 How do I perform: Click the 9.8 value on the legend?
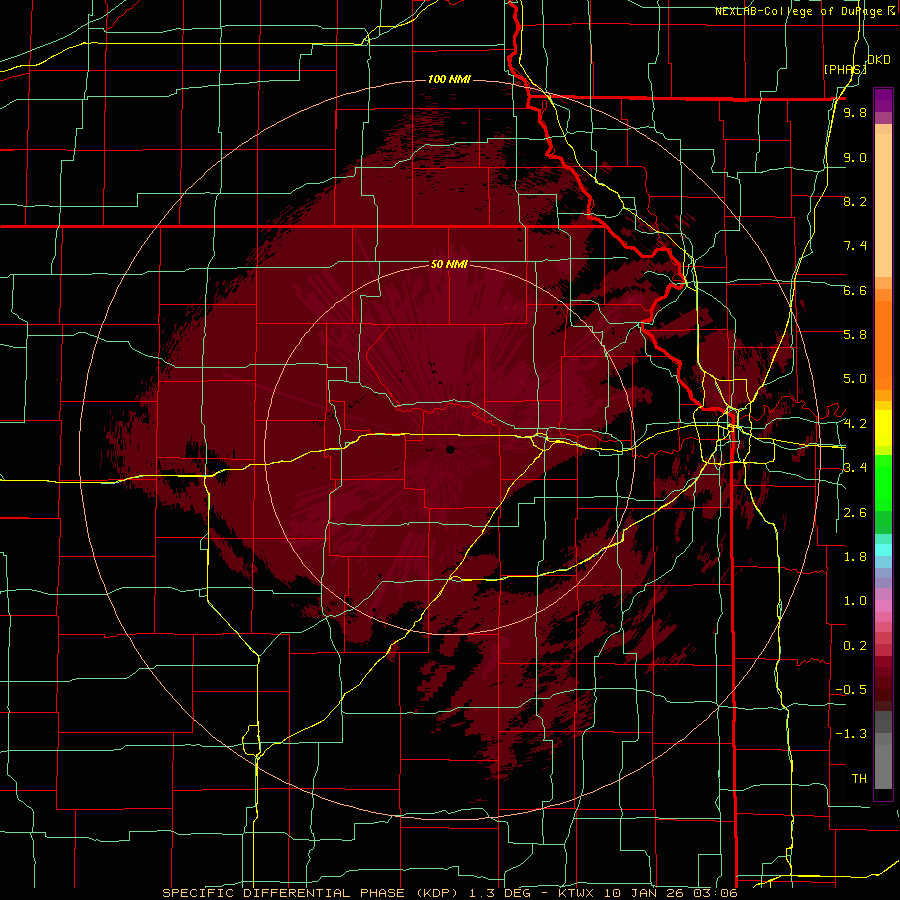pyautogui.click(x=855, y=112)
